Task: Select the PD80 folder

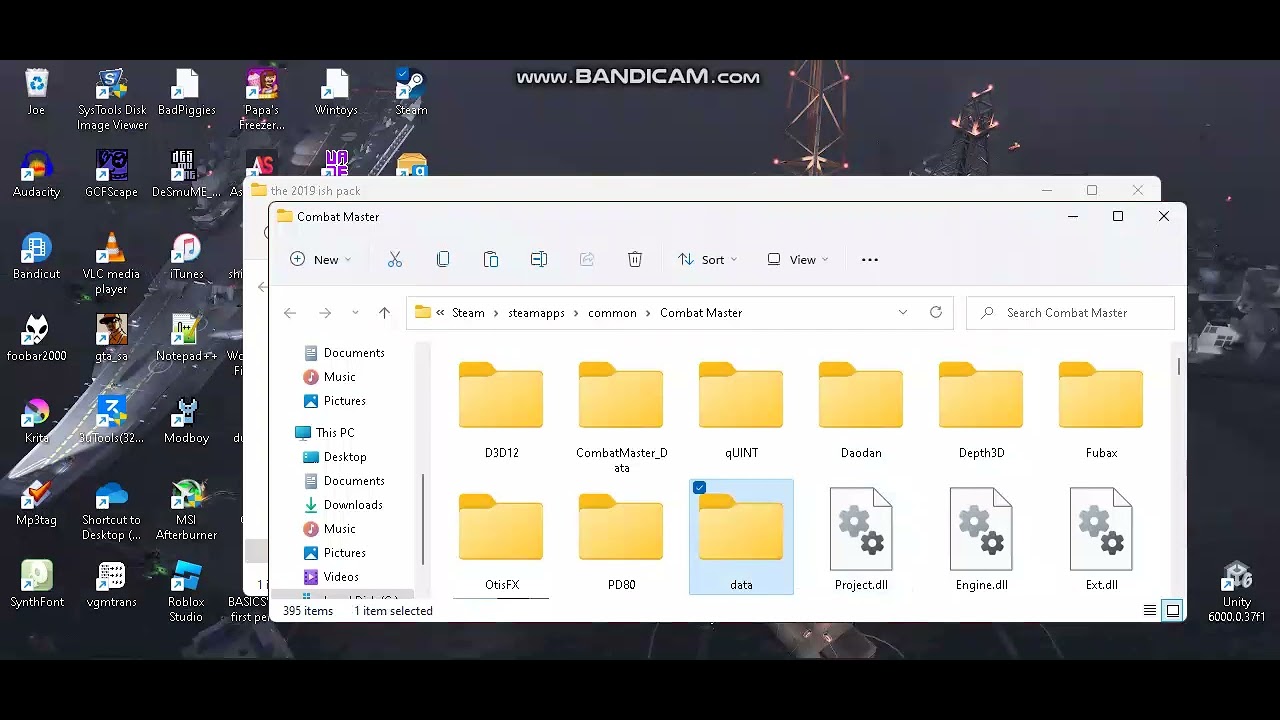Action: click(621, 541)
